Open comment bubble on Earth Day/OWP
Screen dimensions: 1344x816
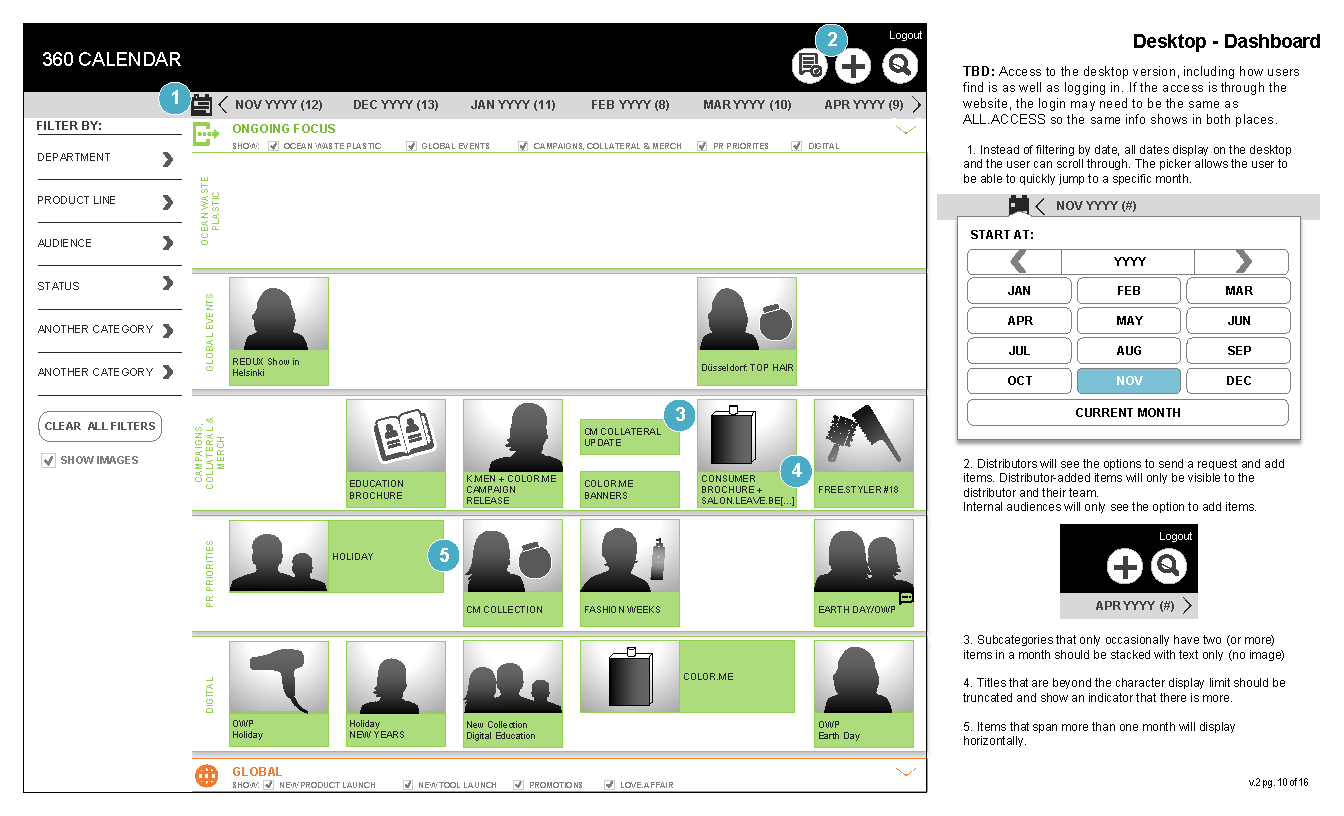(x=906, y=597)
